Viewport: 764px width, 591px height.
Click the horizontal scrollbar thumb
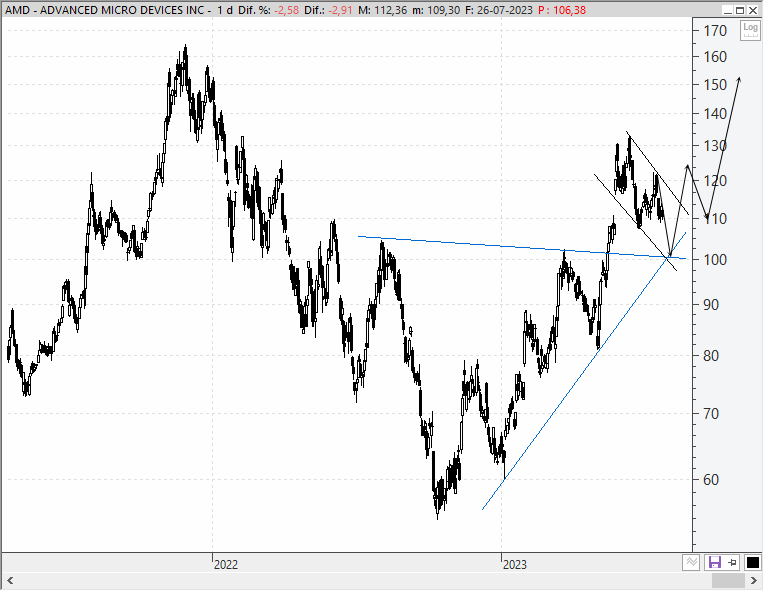pos(728,580)
